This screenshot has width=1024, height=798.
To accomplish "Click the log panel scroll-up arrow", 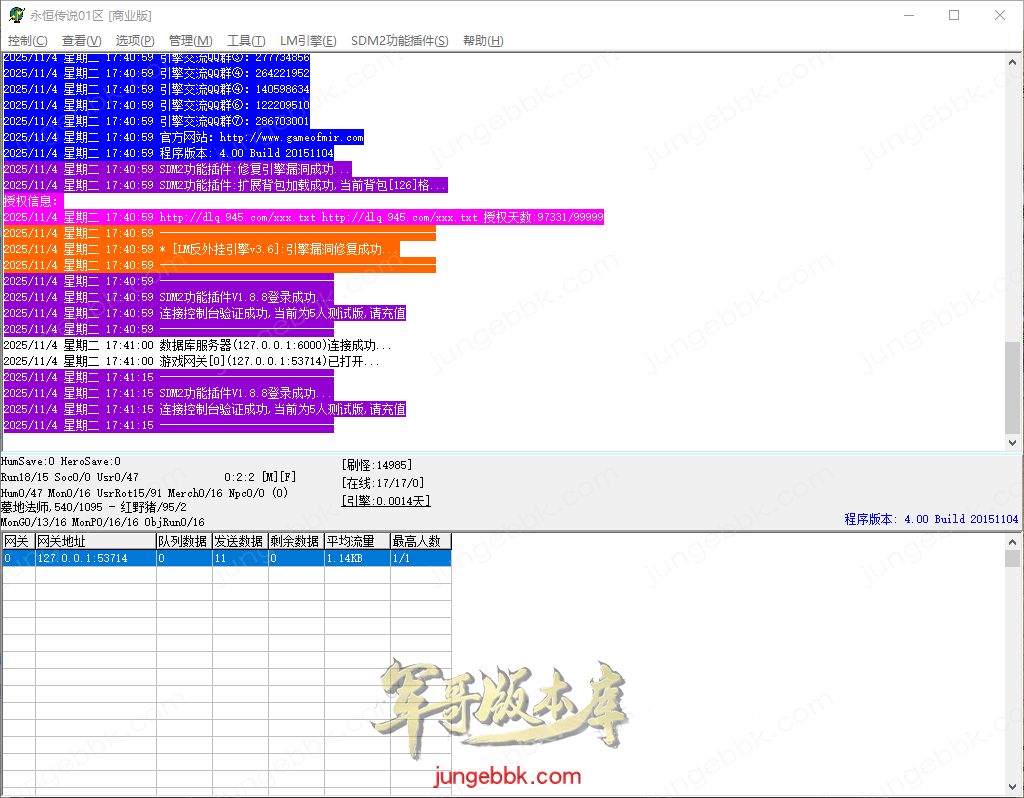I will (x=1012, y=62).
